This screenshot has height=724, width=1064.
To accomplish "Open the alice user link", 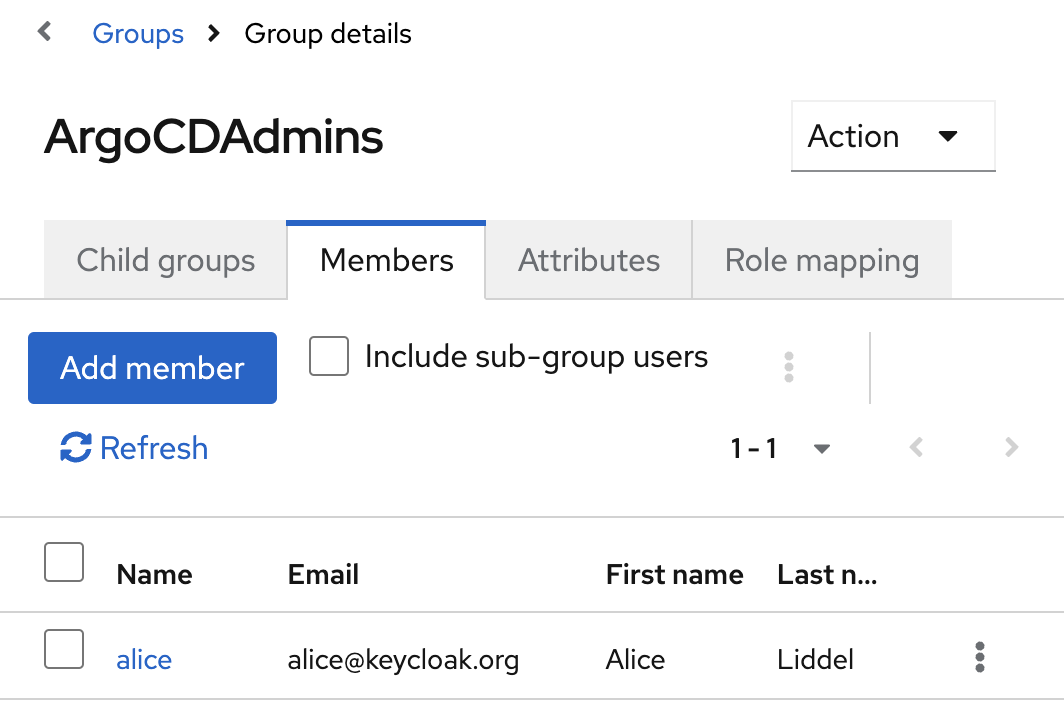I will tap(144, 660).
